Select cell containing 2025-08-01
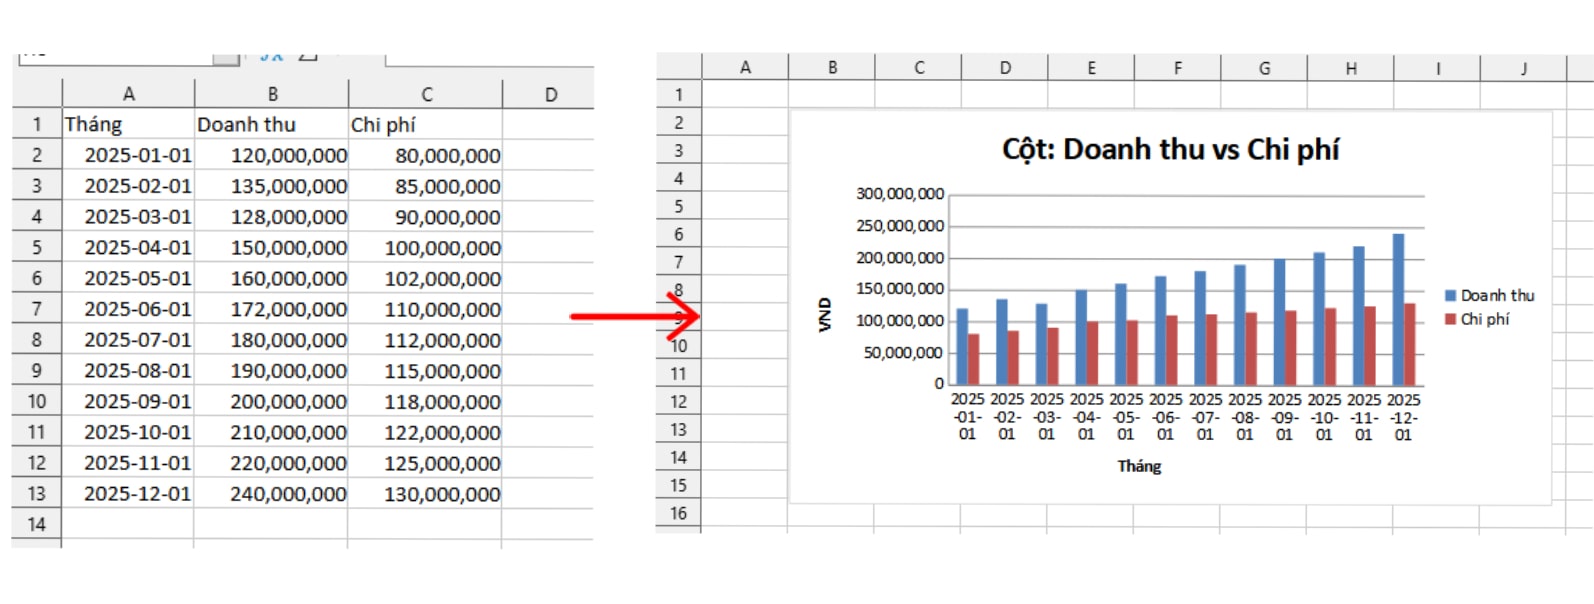 pyautogui.click(x=128, y=371)
